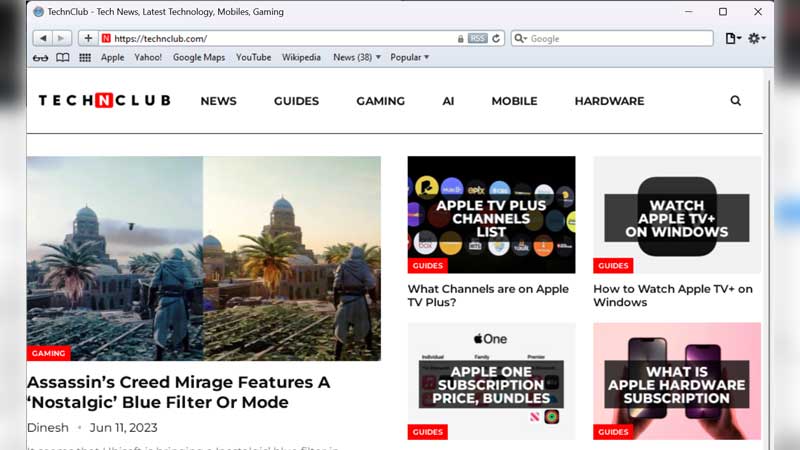Expand the News (38) bookmarks folder

click(x=357, y=57)
